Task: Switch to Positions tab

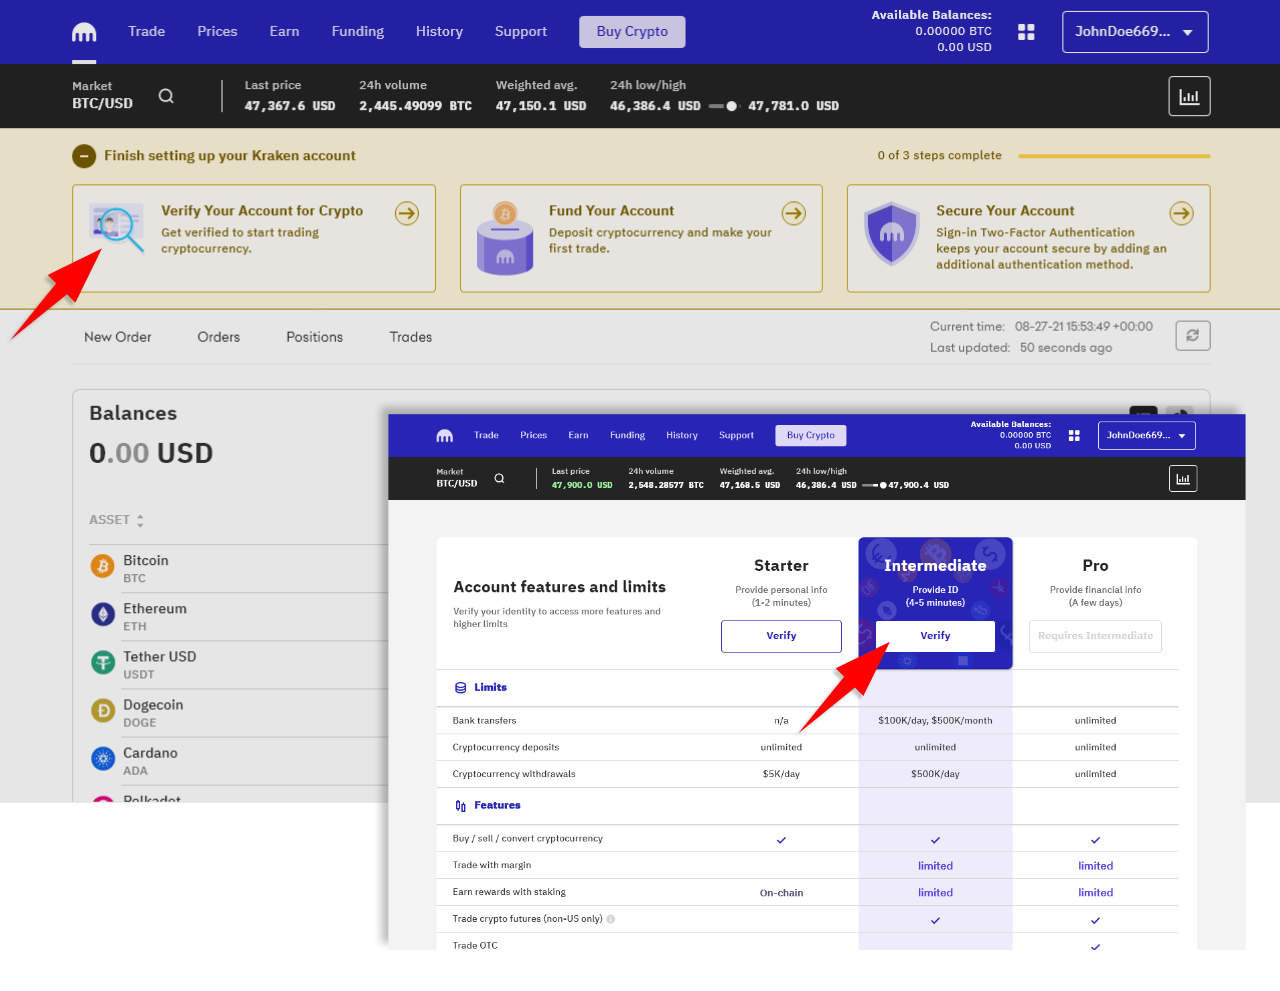Action: pos(314,337)
